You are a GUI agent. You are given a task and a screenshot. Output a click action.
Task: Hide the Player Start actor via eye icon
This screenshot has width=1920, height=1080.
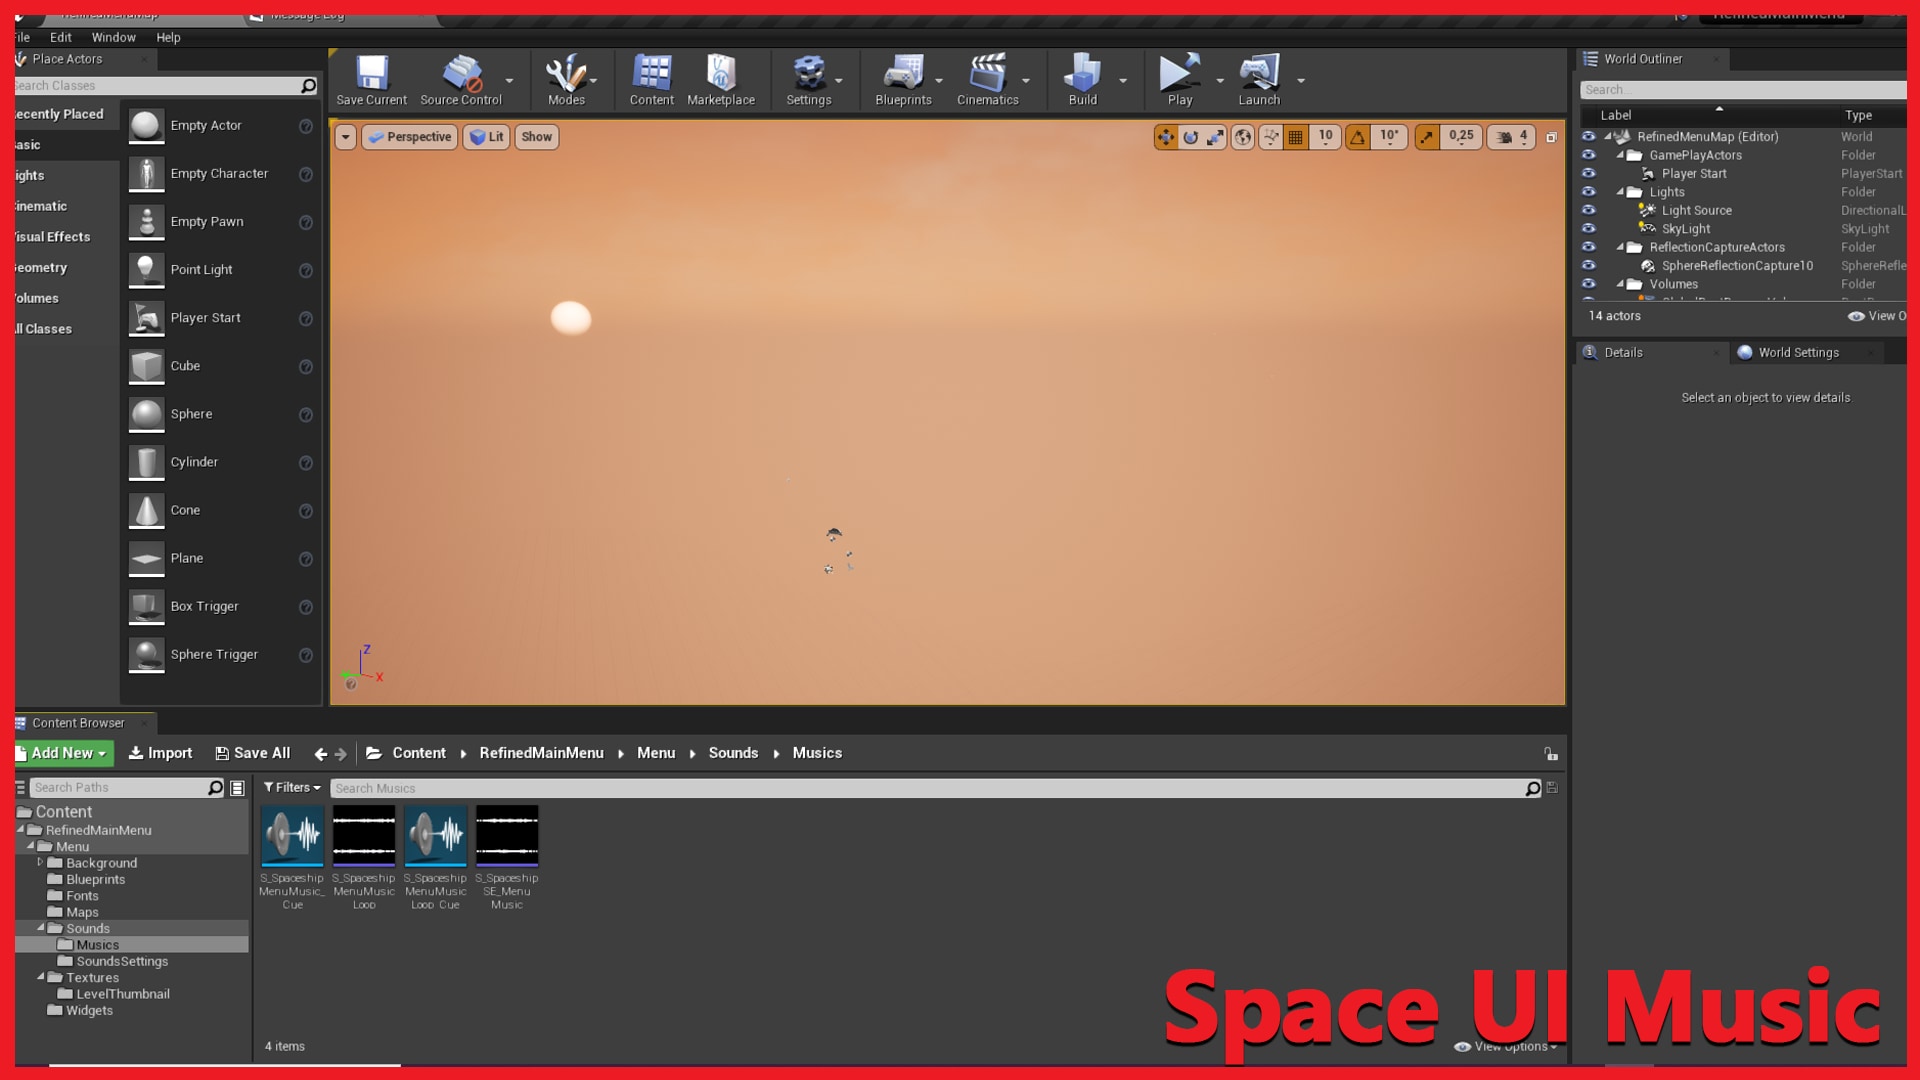pos(1588,173)
